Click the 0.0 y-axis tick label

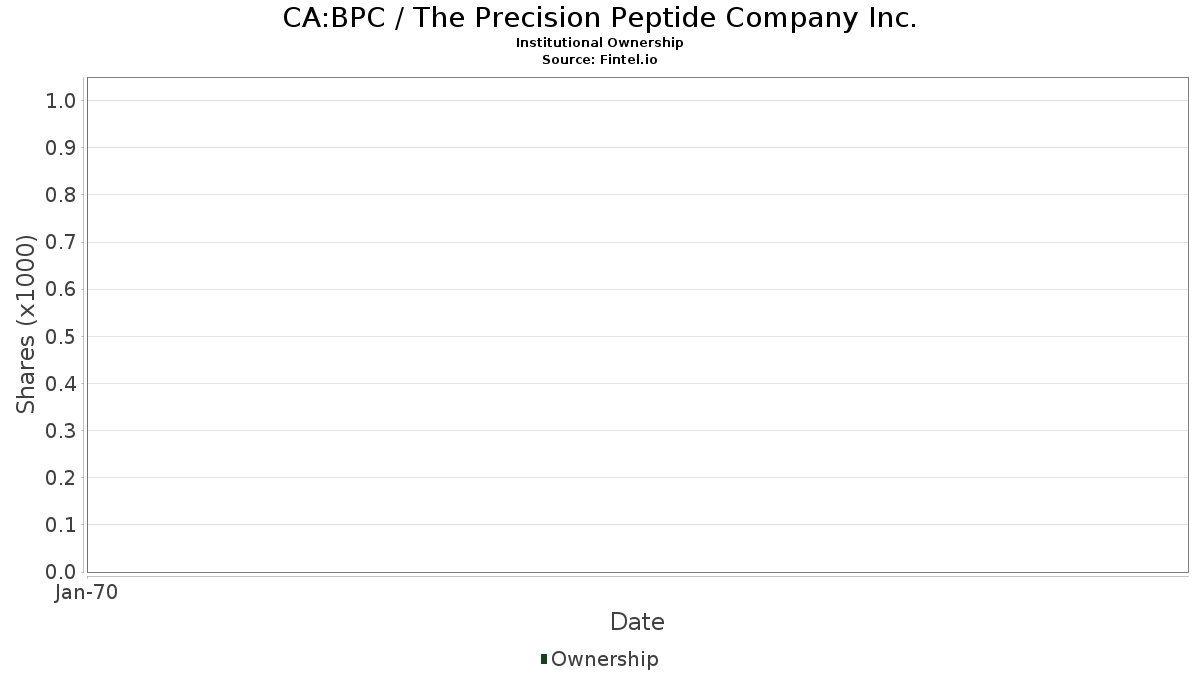point(61,572)
